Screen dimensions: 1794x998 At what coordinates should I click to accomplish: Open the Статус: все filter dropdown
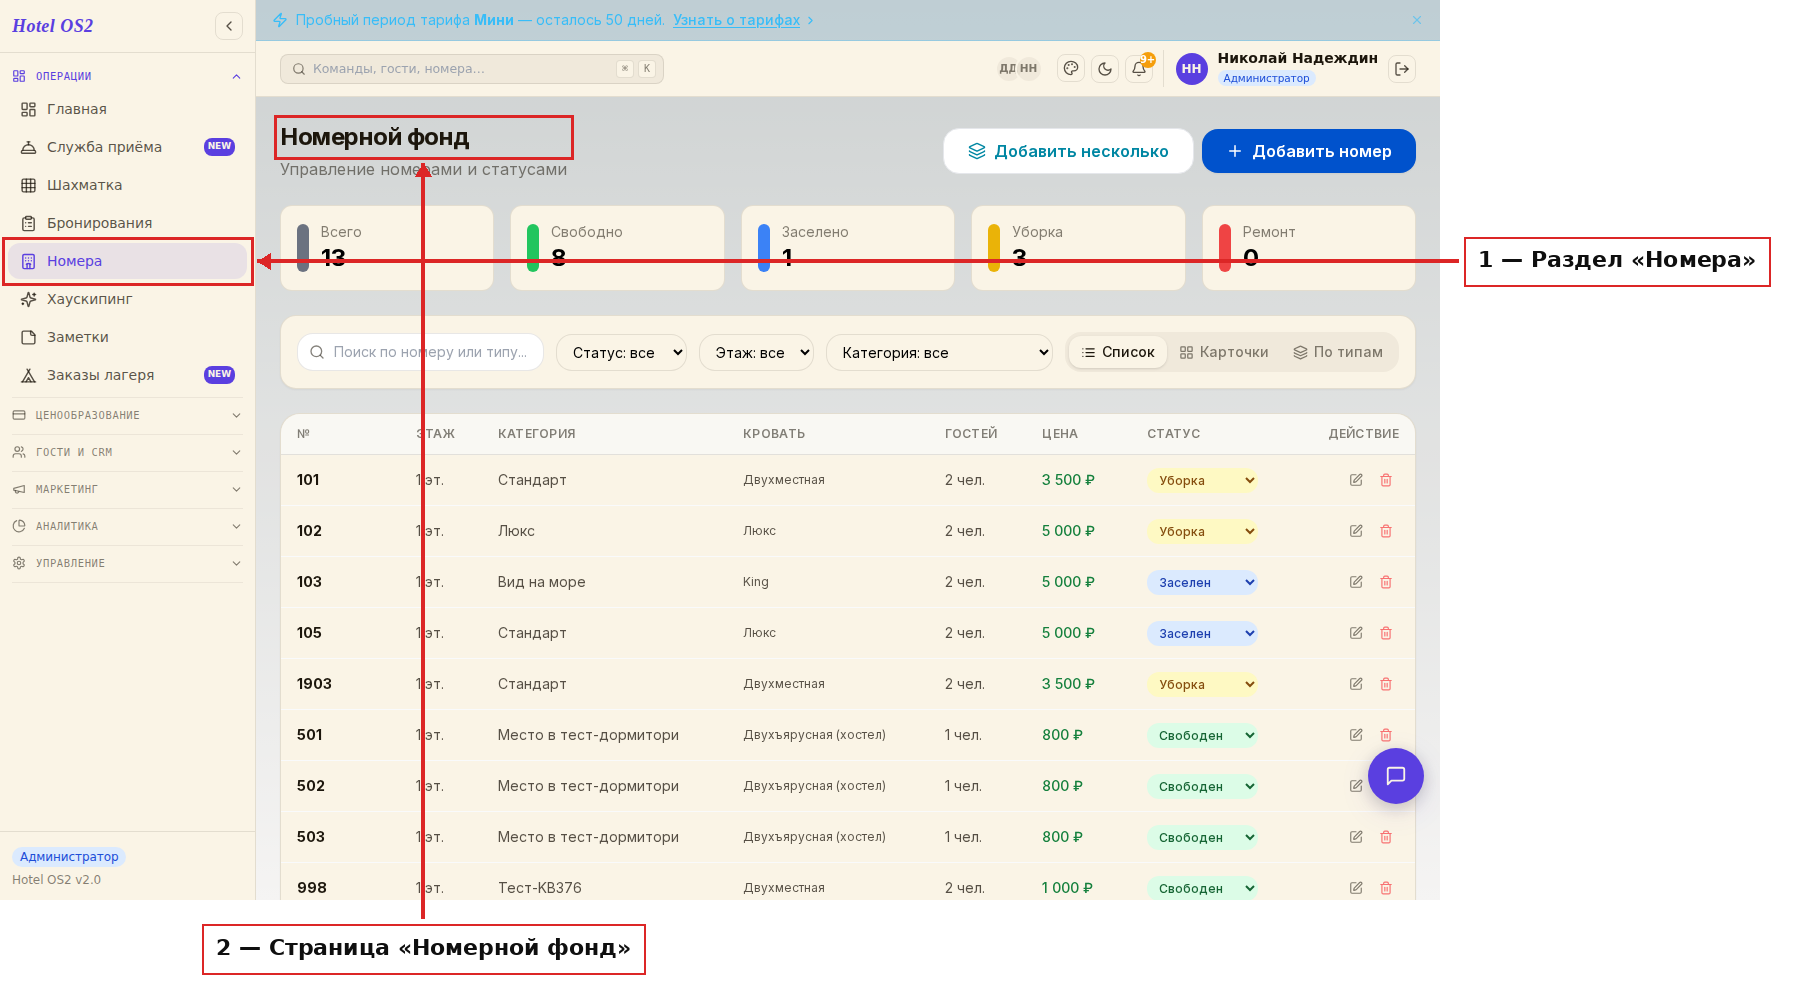coord(621,352)
